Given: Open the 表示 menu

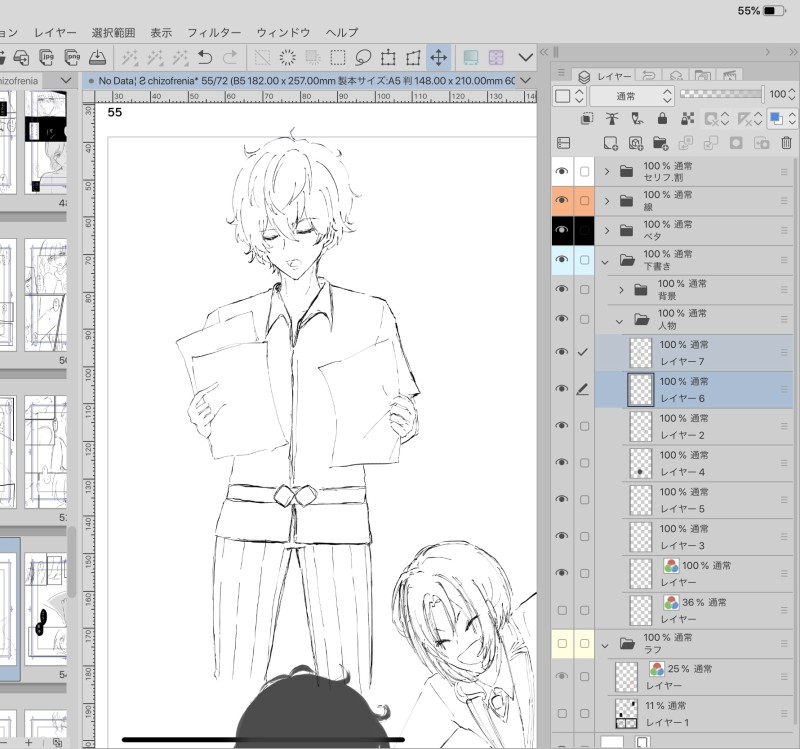Looking at the screenshot, I should [161, 33].
